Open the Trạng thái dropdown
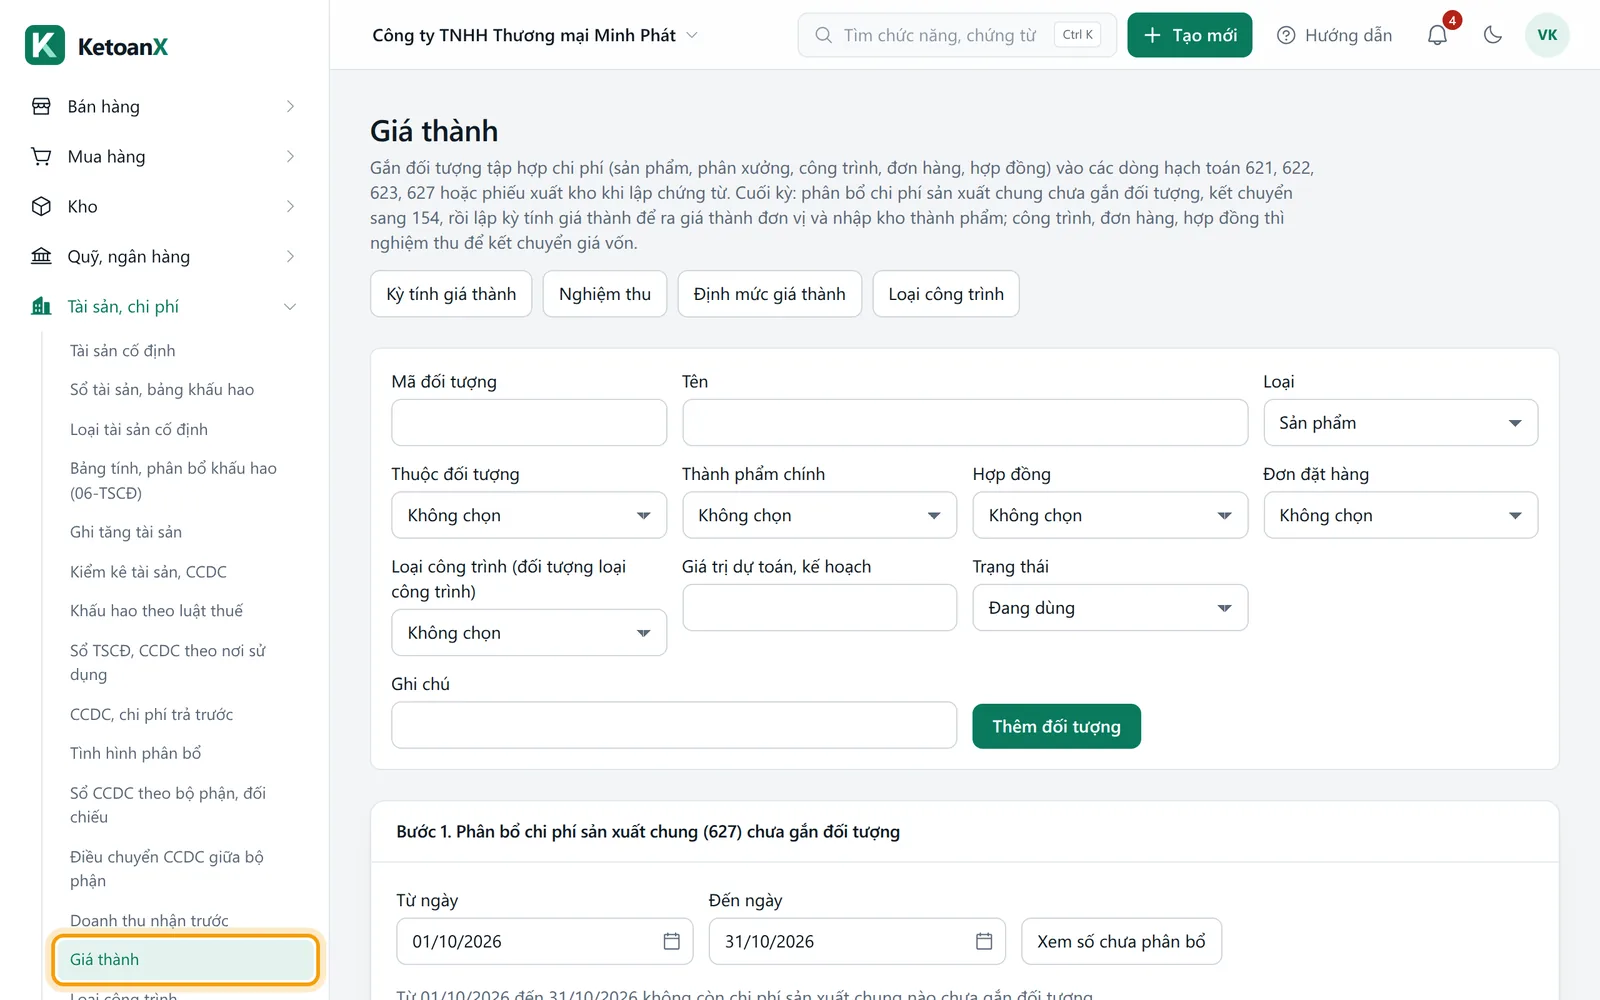The image size is (1600, 1000). point(1110,608)
